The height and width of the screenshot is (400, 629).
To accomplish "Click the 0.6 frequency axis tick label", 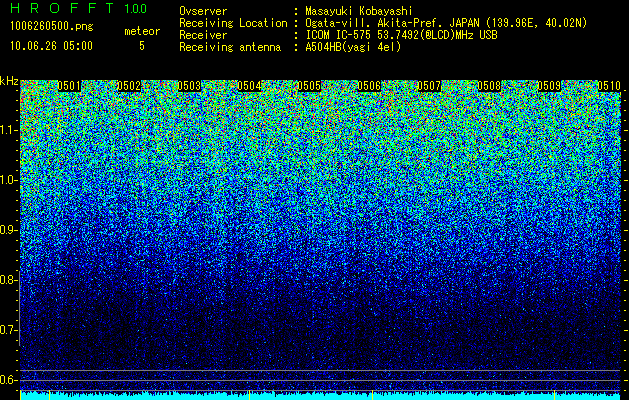I will point(9,380).
